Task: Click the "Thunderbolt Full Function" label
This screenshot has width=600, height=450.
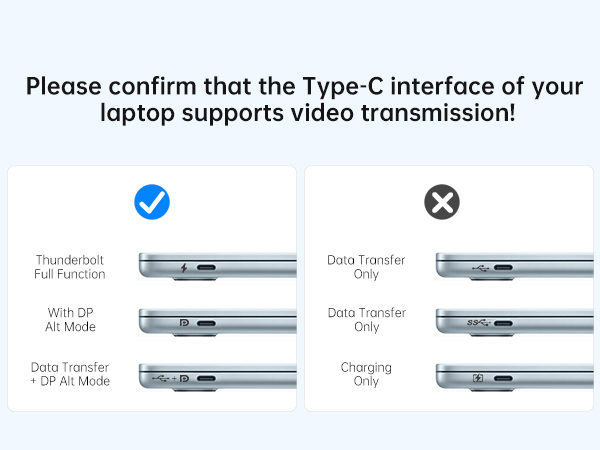Action: click(70, 267)
